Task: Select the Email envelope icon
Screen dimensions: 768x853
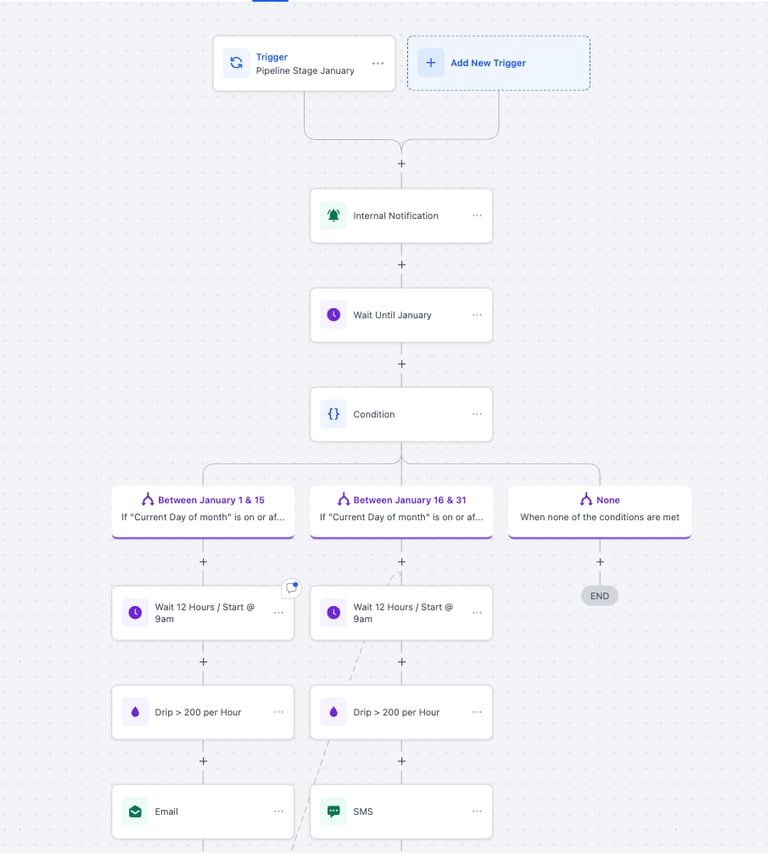Action: [x=136, y=811]
